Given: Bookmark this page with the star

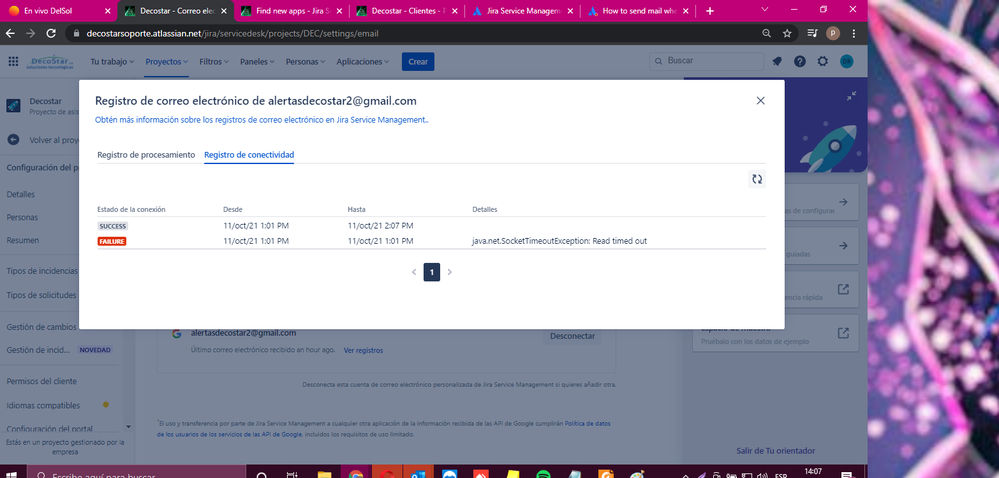Looking at the screenshot, I should tap(787, 33).
